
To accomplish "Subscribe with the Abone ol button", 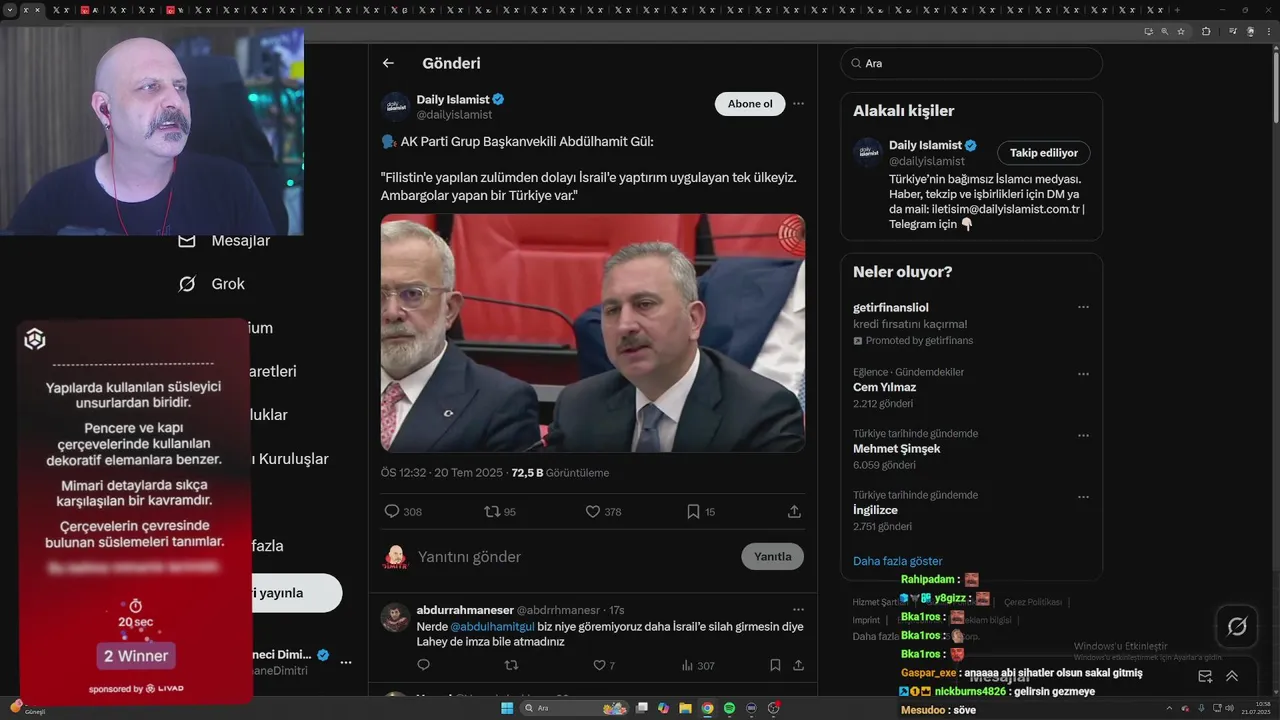I will [x=750, y=104].
